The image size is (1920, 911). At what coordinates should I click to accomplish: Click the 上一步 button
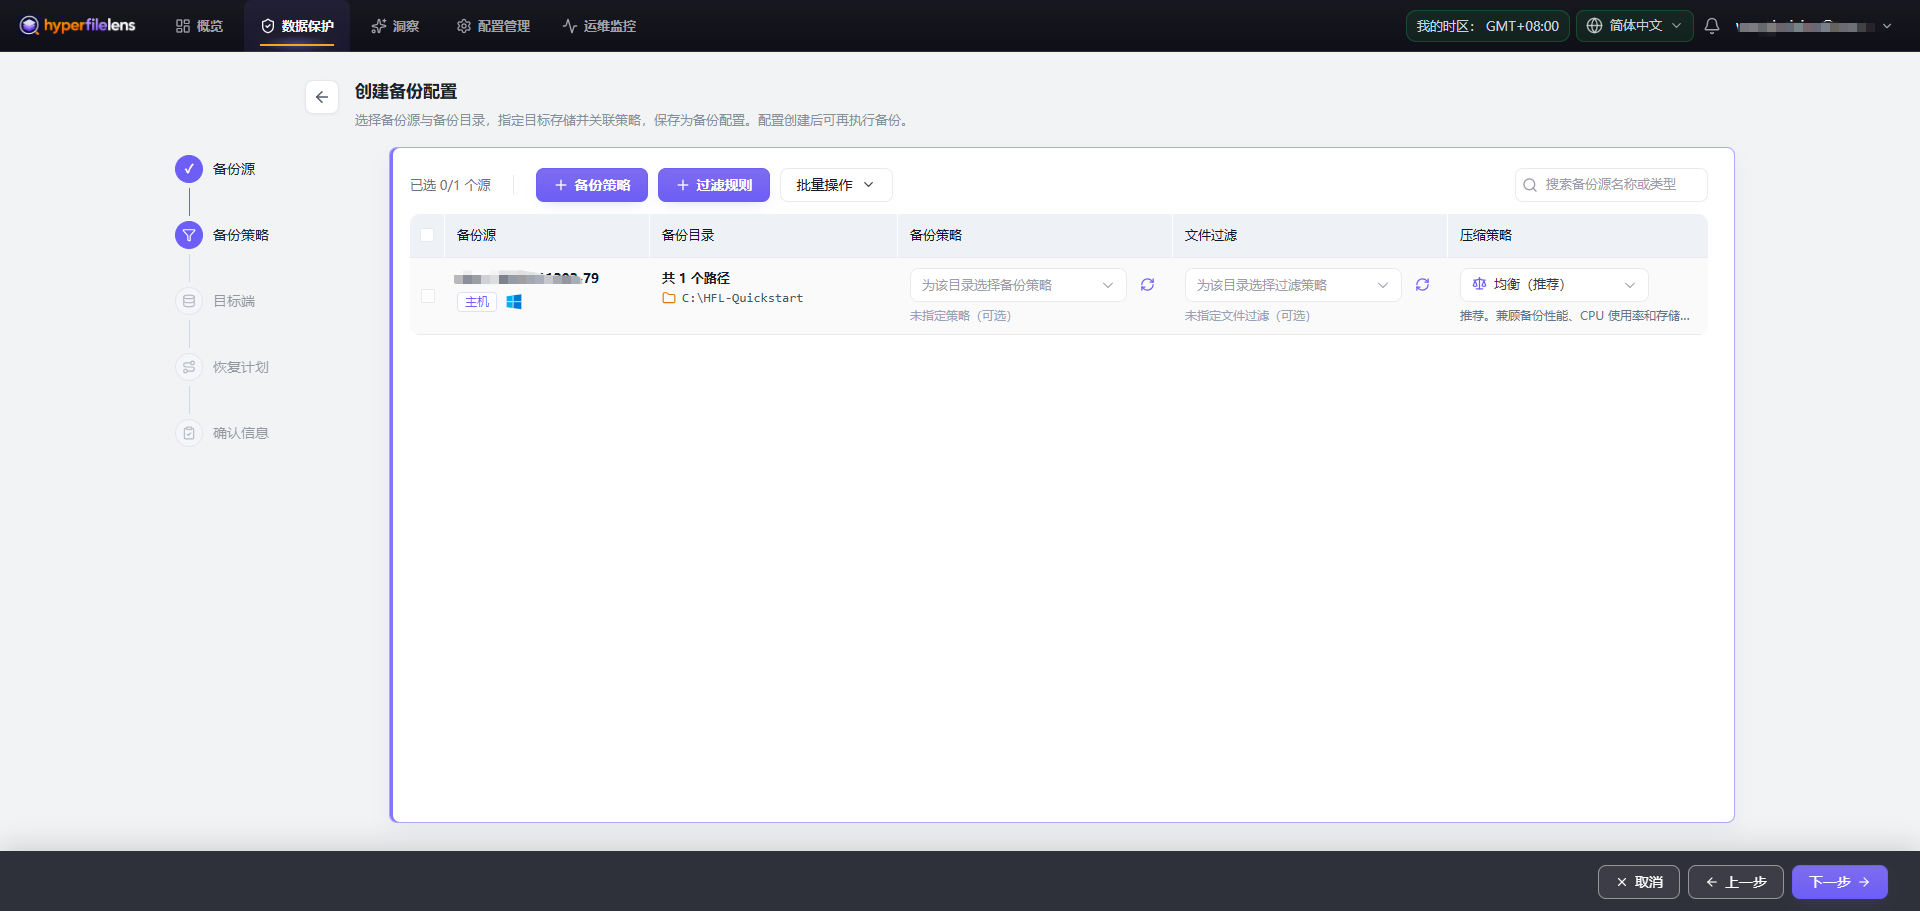[1736, 882]
